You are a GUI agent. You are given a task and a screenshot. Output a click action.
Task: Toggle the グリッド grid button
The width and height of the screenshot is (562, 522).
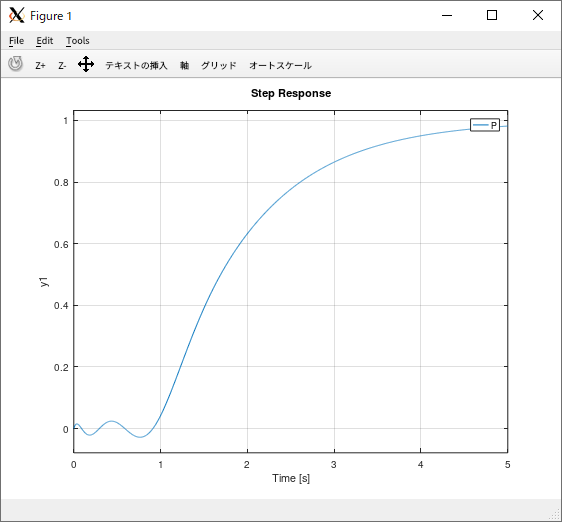coord(219,65)
